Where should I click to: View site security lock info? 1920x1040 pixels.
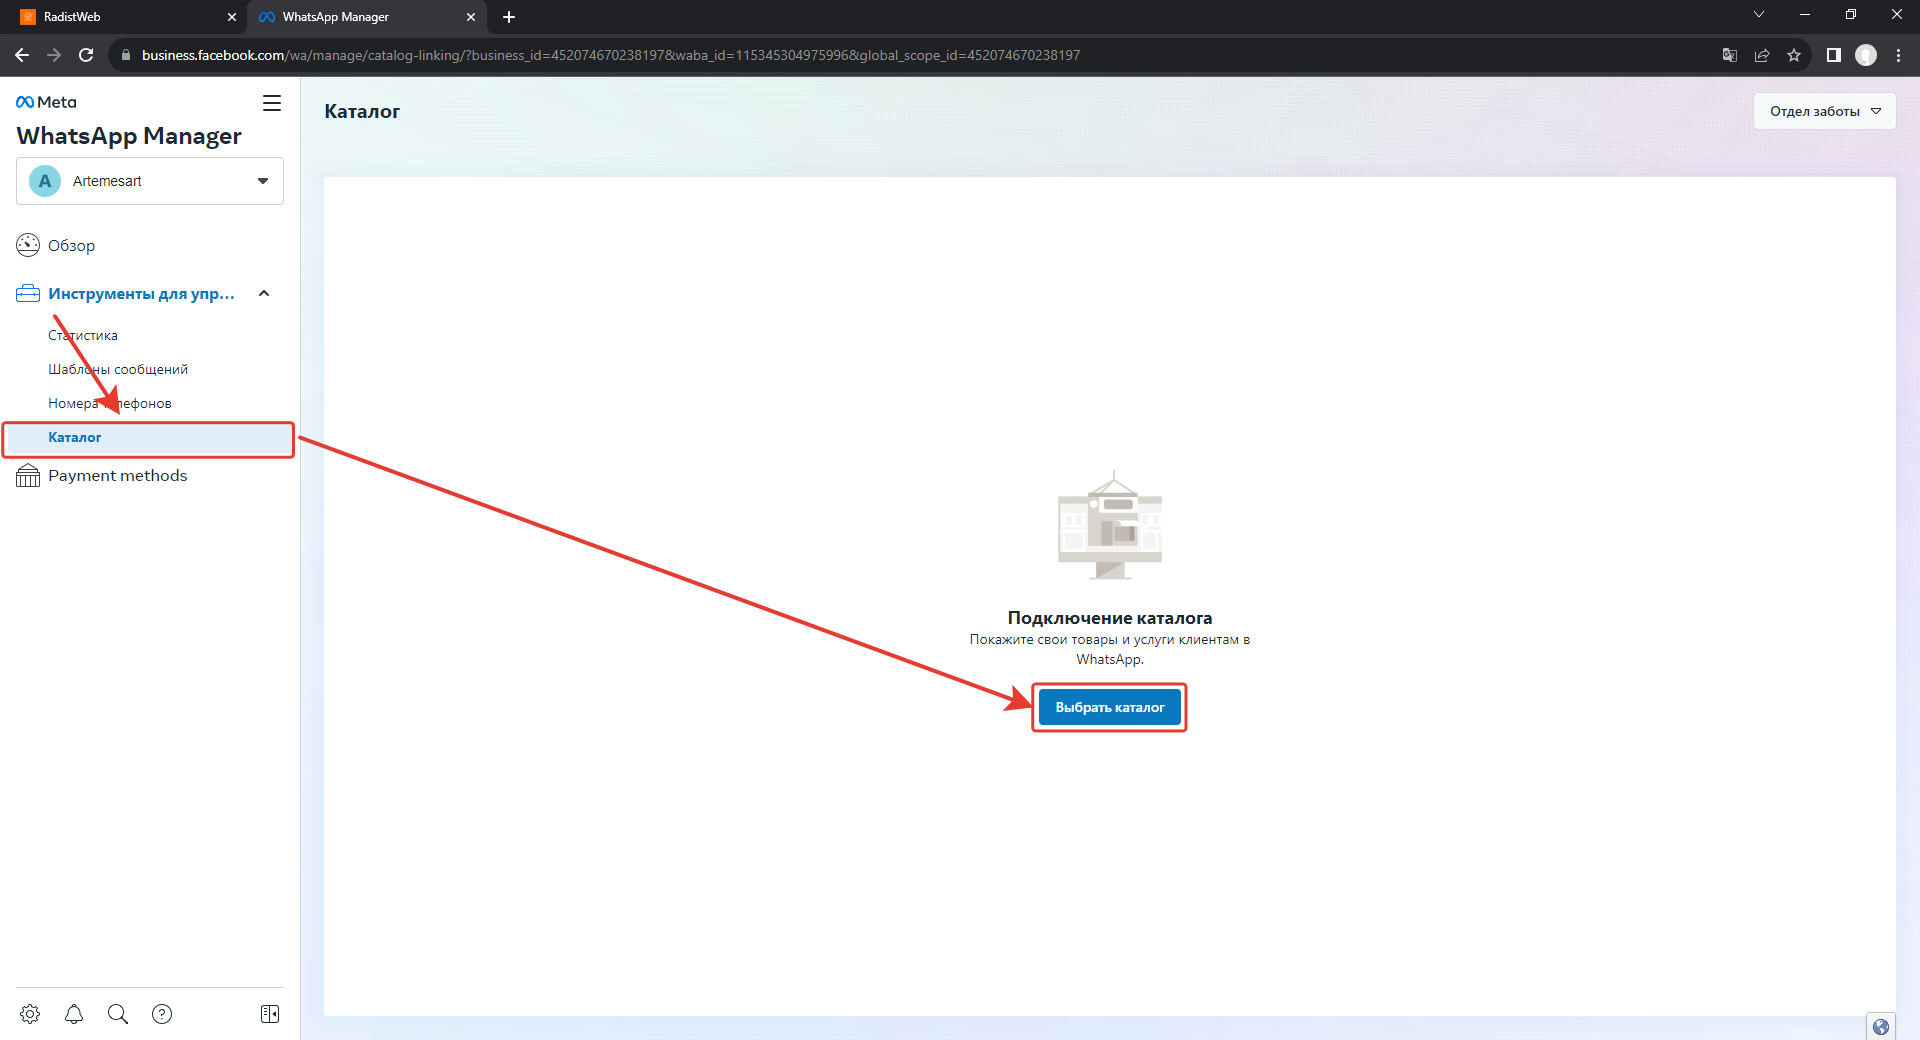[x=126, y=55]
